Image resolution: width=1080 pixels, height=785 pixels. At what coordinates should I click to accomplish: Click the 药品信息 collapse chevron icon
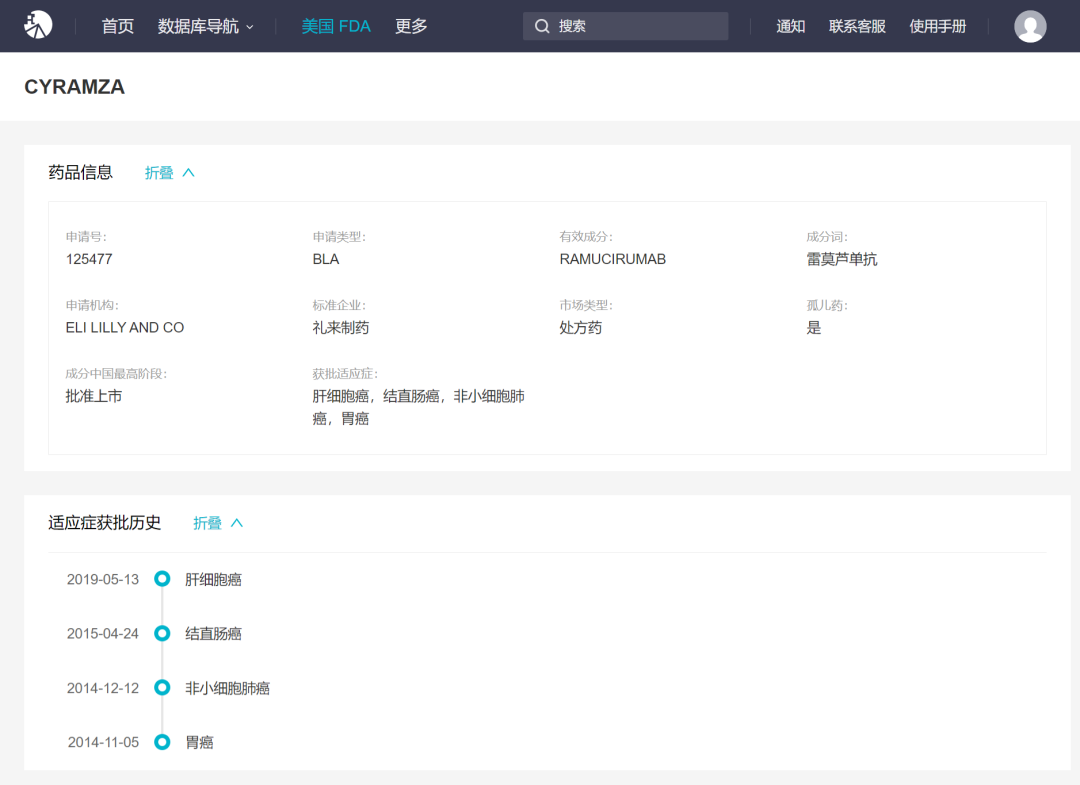(x=188, y=173)
